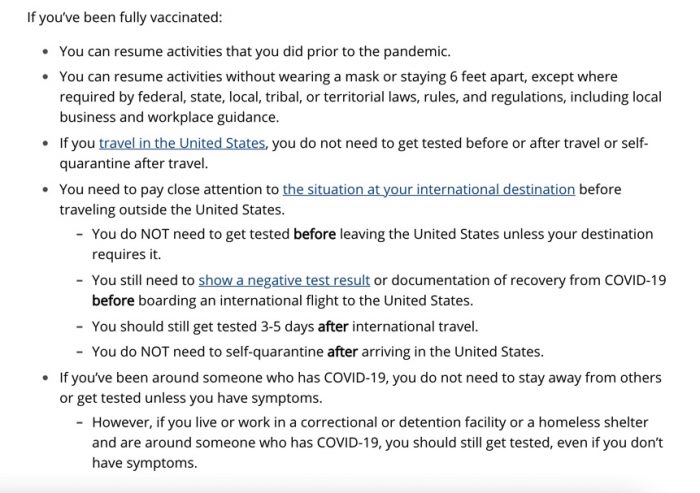Click the phrase "traveling outside the United States"
This screenshot has height=493, width=700.
pos(171,209)
